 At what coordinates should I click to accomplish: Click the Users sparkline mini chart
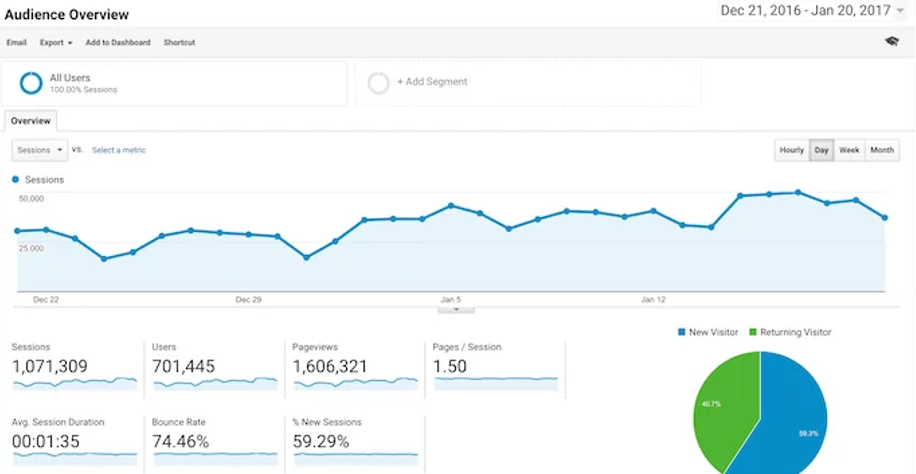tap(214, 382)
